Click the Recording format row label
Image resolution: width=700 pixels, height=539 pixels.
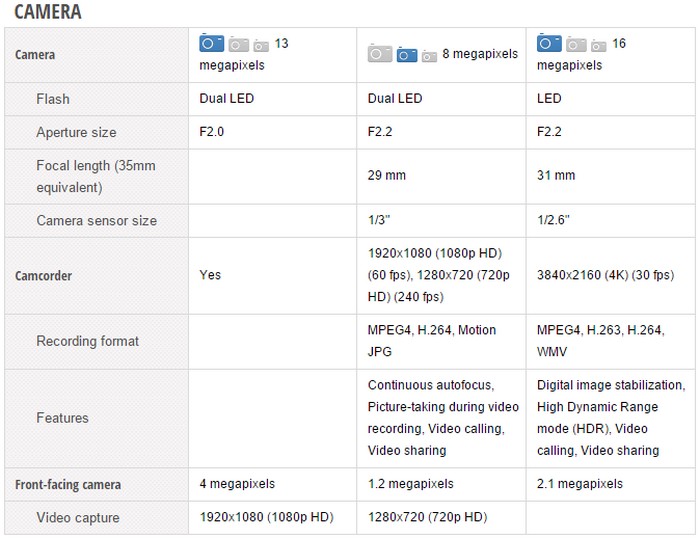click(x=87, y=341)
